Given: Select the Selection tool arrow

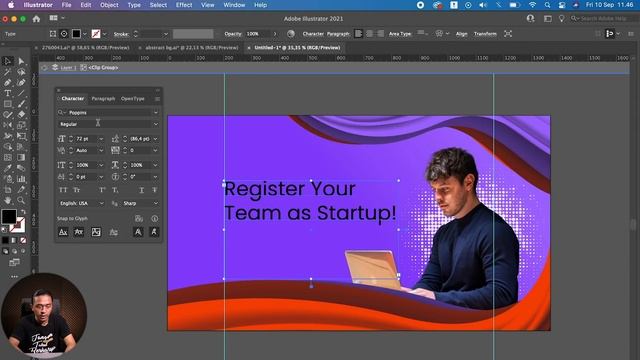Looking at the screenshot, I should [7, 61].
